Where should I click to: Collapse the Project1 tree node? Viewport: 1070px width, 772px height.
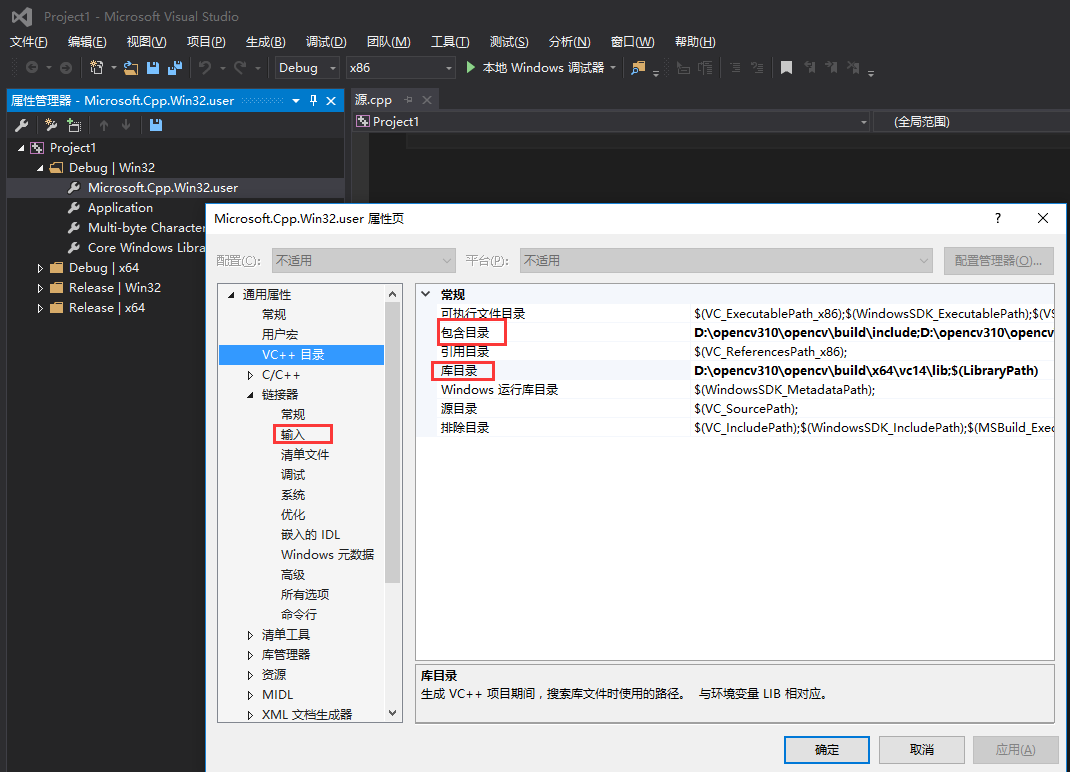click(21, 147)
